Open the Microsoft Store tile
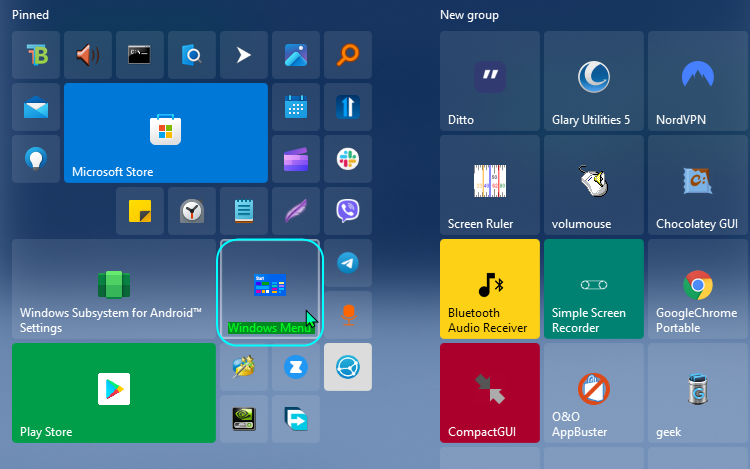This screenshot has width=750, height=469. pos(166,133)
